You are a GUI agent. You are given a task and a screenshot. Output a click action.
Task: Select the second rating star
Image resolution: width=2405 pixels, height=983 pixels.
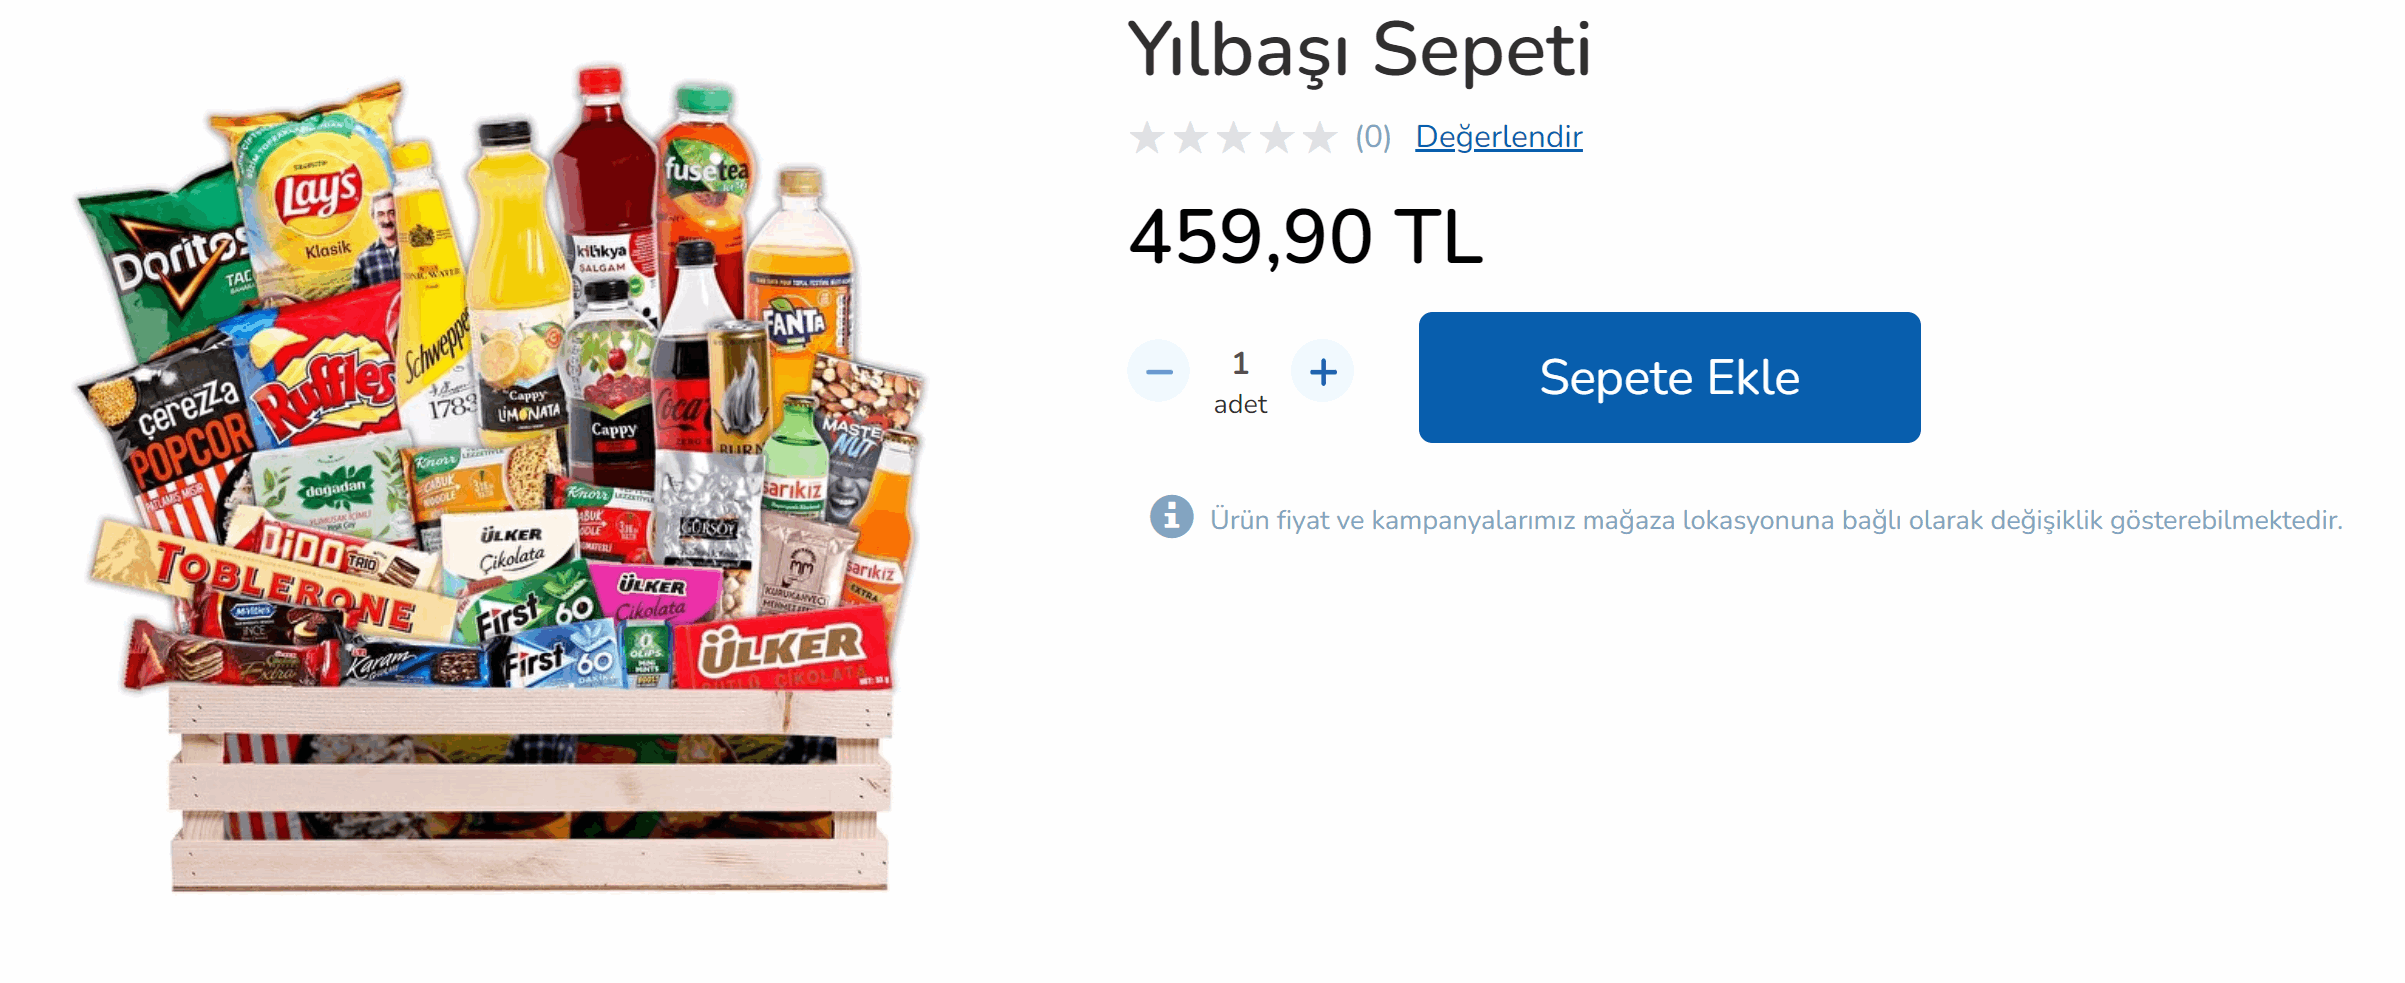(x=1190, y=137)
